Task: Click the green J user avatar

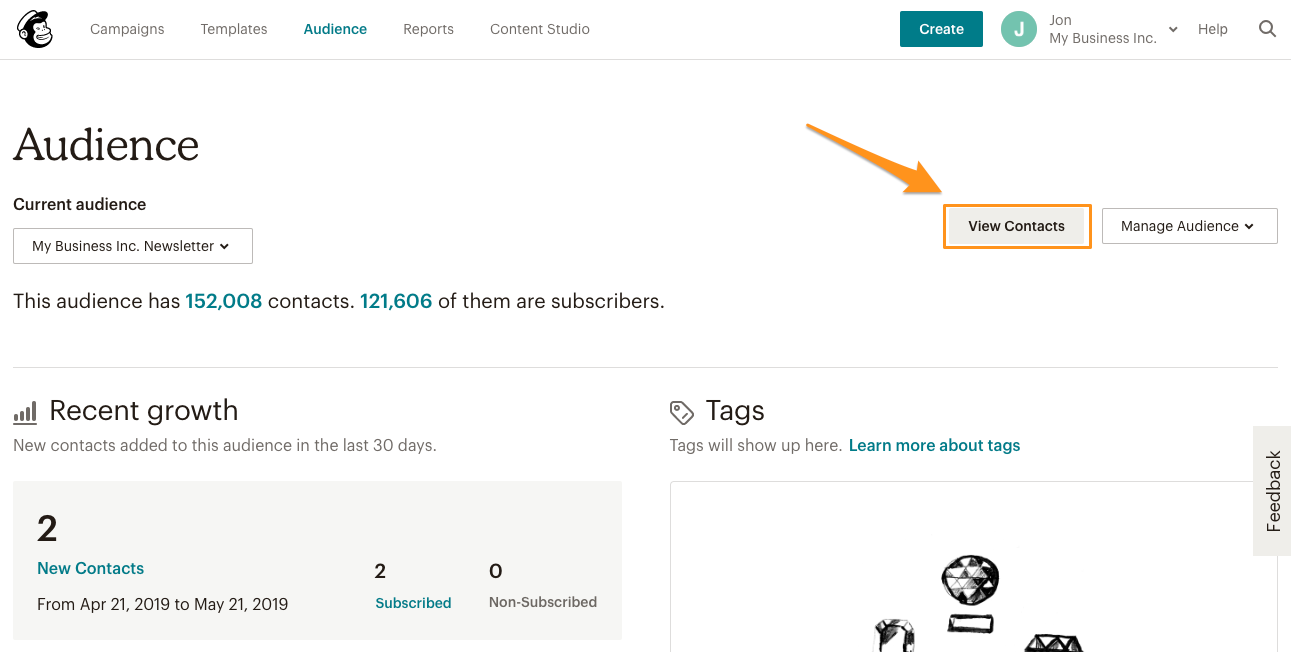Action: click(x=1018, y=29)
